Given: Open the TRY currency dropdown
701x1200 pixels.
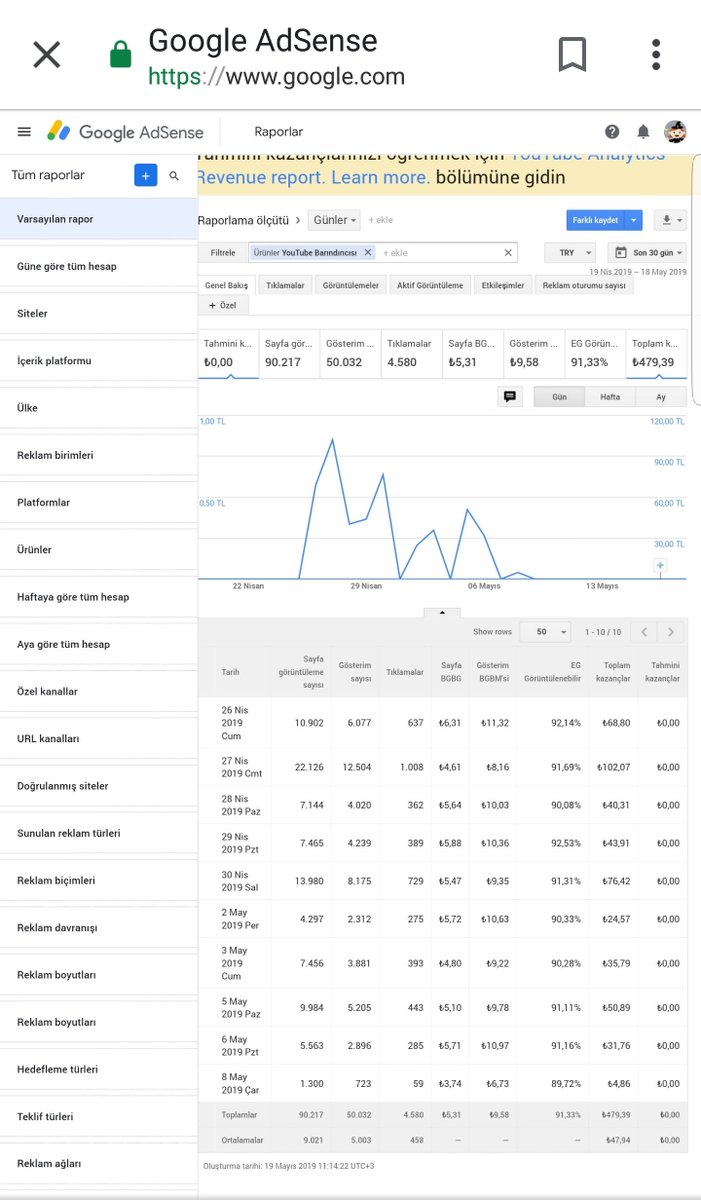Looking at the screenshot, I should click(570, 253).
